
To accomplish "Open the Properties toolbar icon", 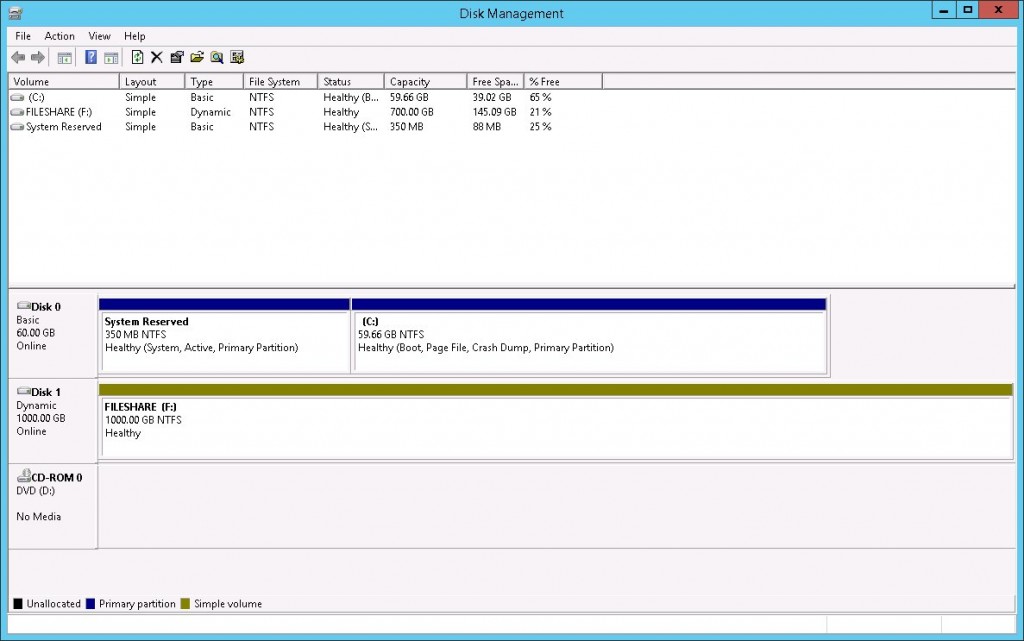I will coord(178,57).
